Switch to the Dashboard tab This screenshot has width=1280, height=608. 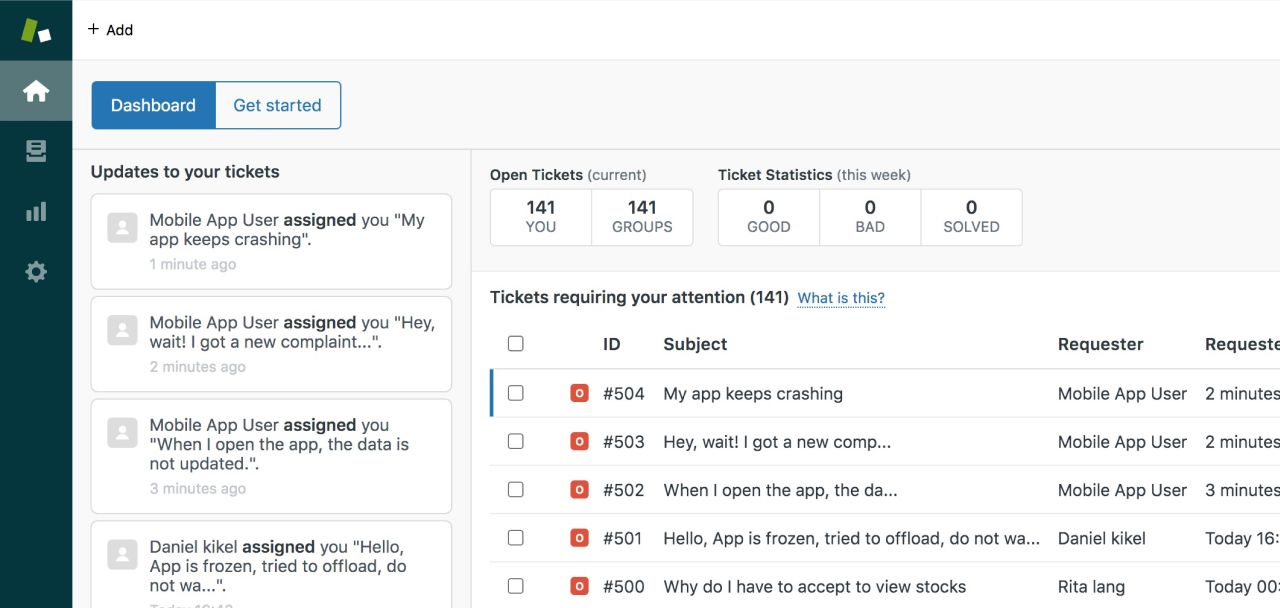[153, 105]
